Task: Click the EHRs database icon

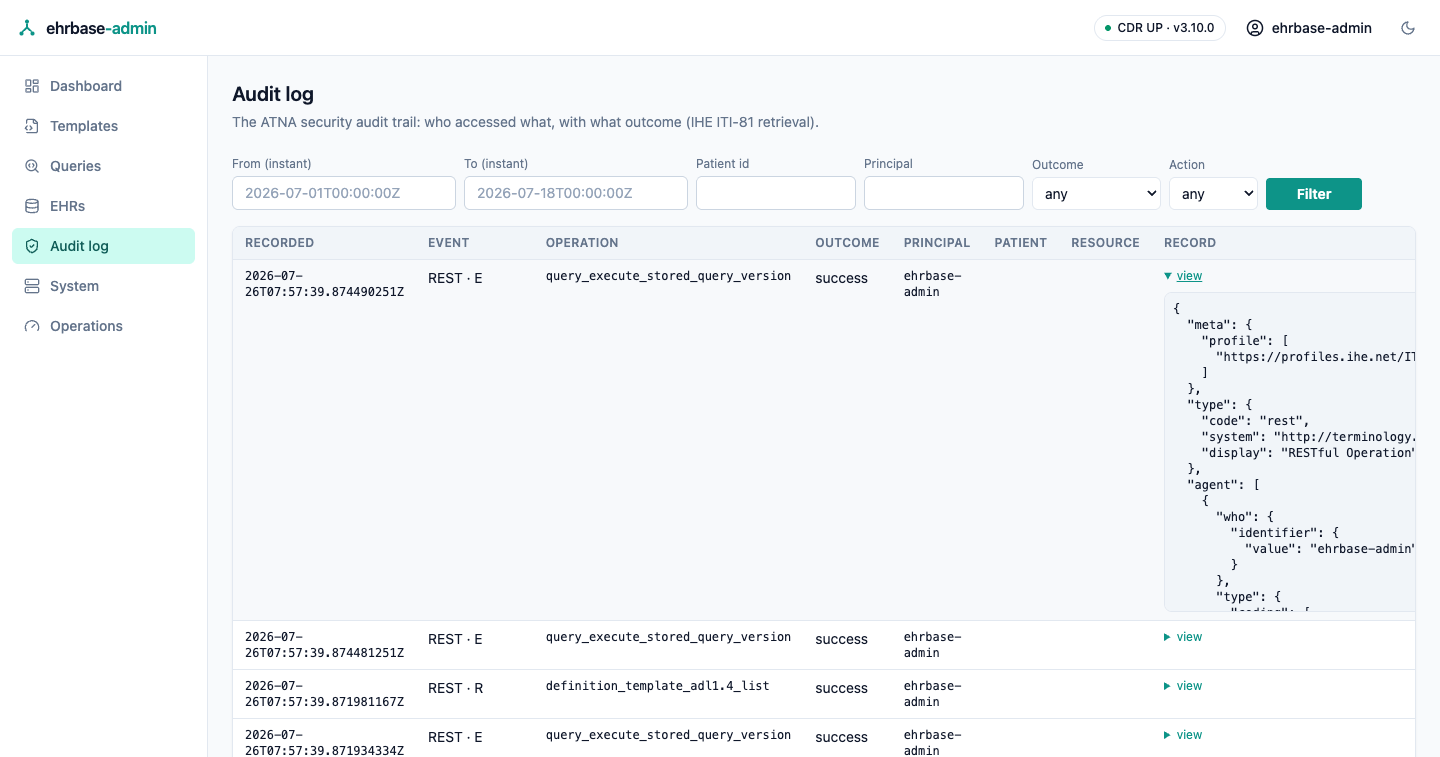Action: [32, 206]
